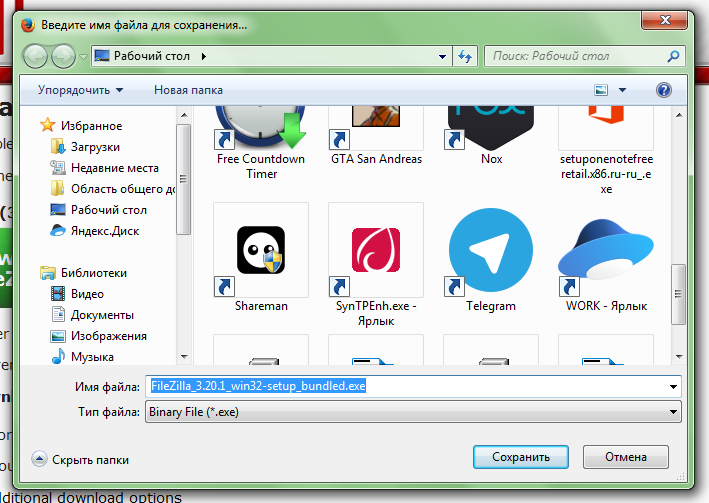Select the Free Countdown Timer shortcut
This screenshot has height=503, width=709.
point(261,143)
